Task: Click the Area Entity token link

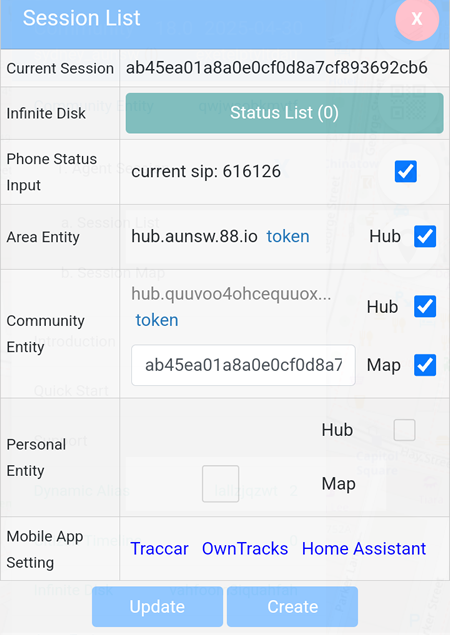Action: [288, 236]
